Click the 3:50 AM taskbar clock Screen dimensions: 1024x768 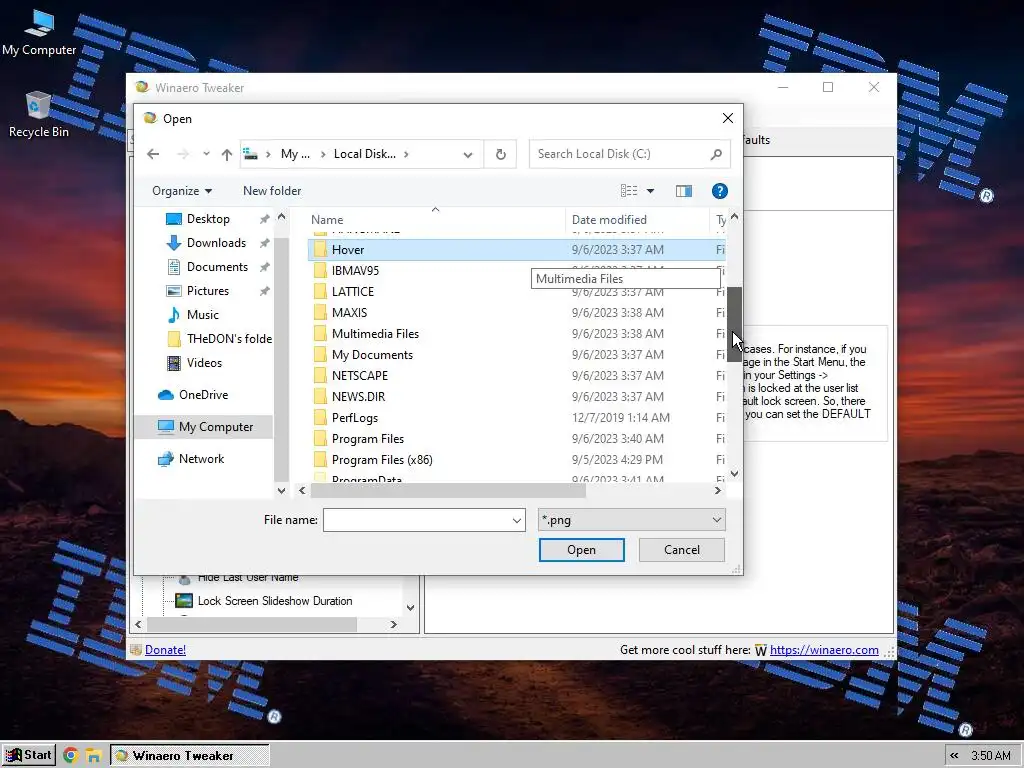point(991,756)
